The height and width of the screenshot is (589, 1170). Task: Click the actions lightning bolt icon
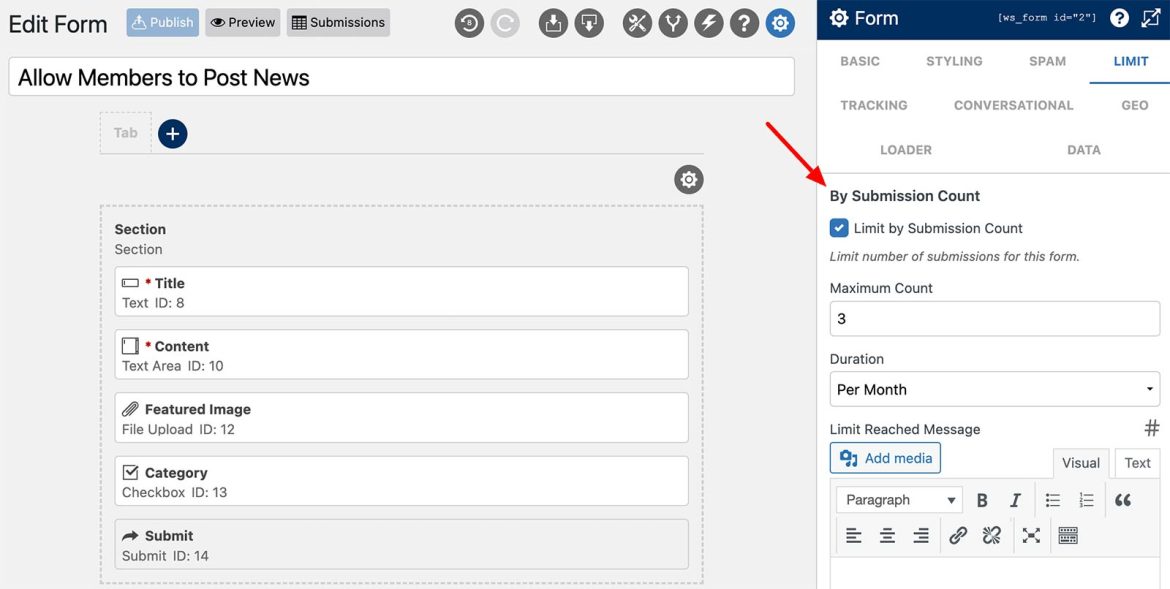[709, 22]
